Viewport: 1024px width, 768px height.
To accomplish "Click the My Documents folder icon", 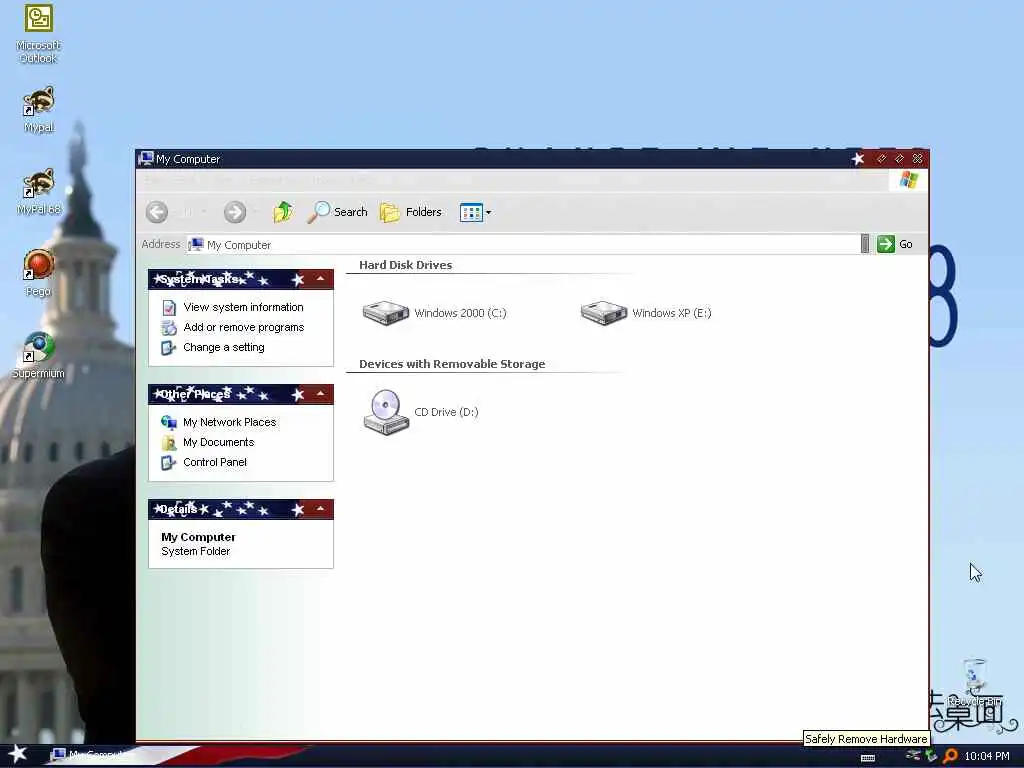I will coord(168,443).
